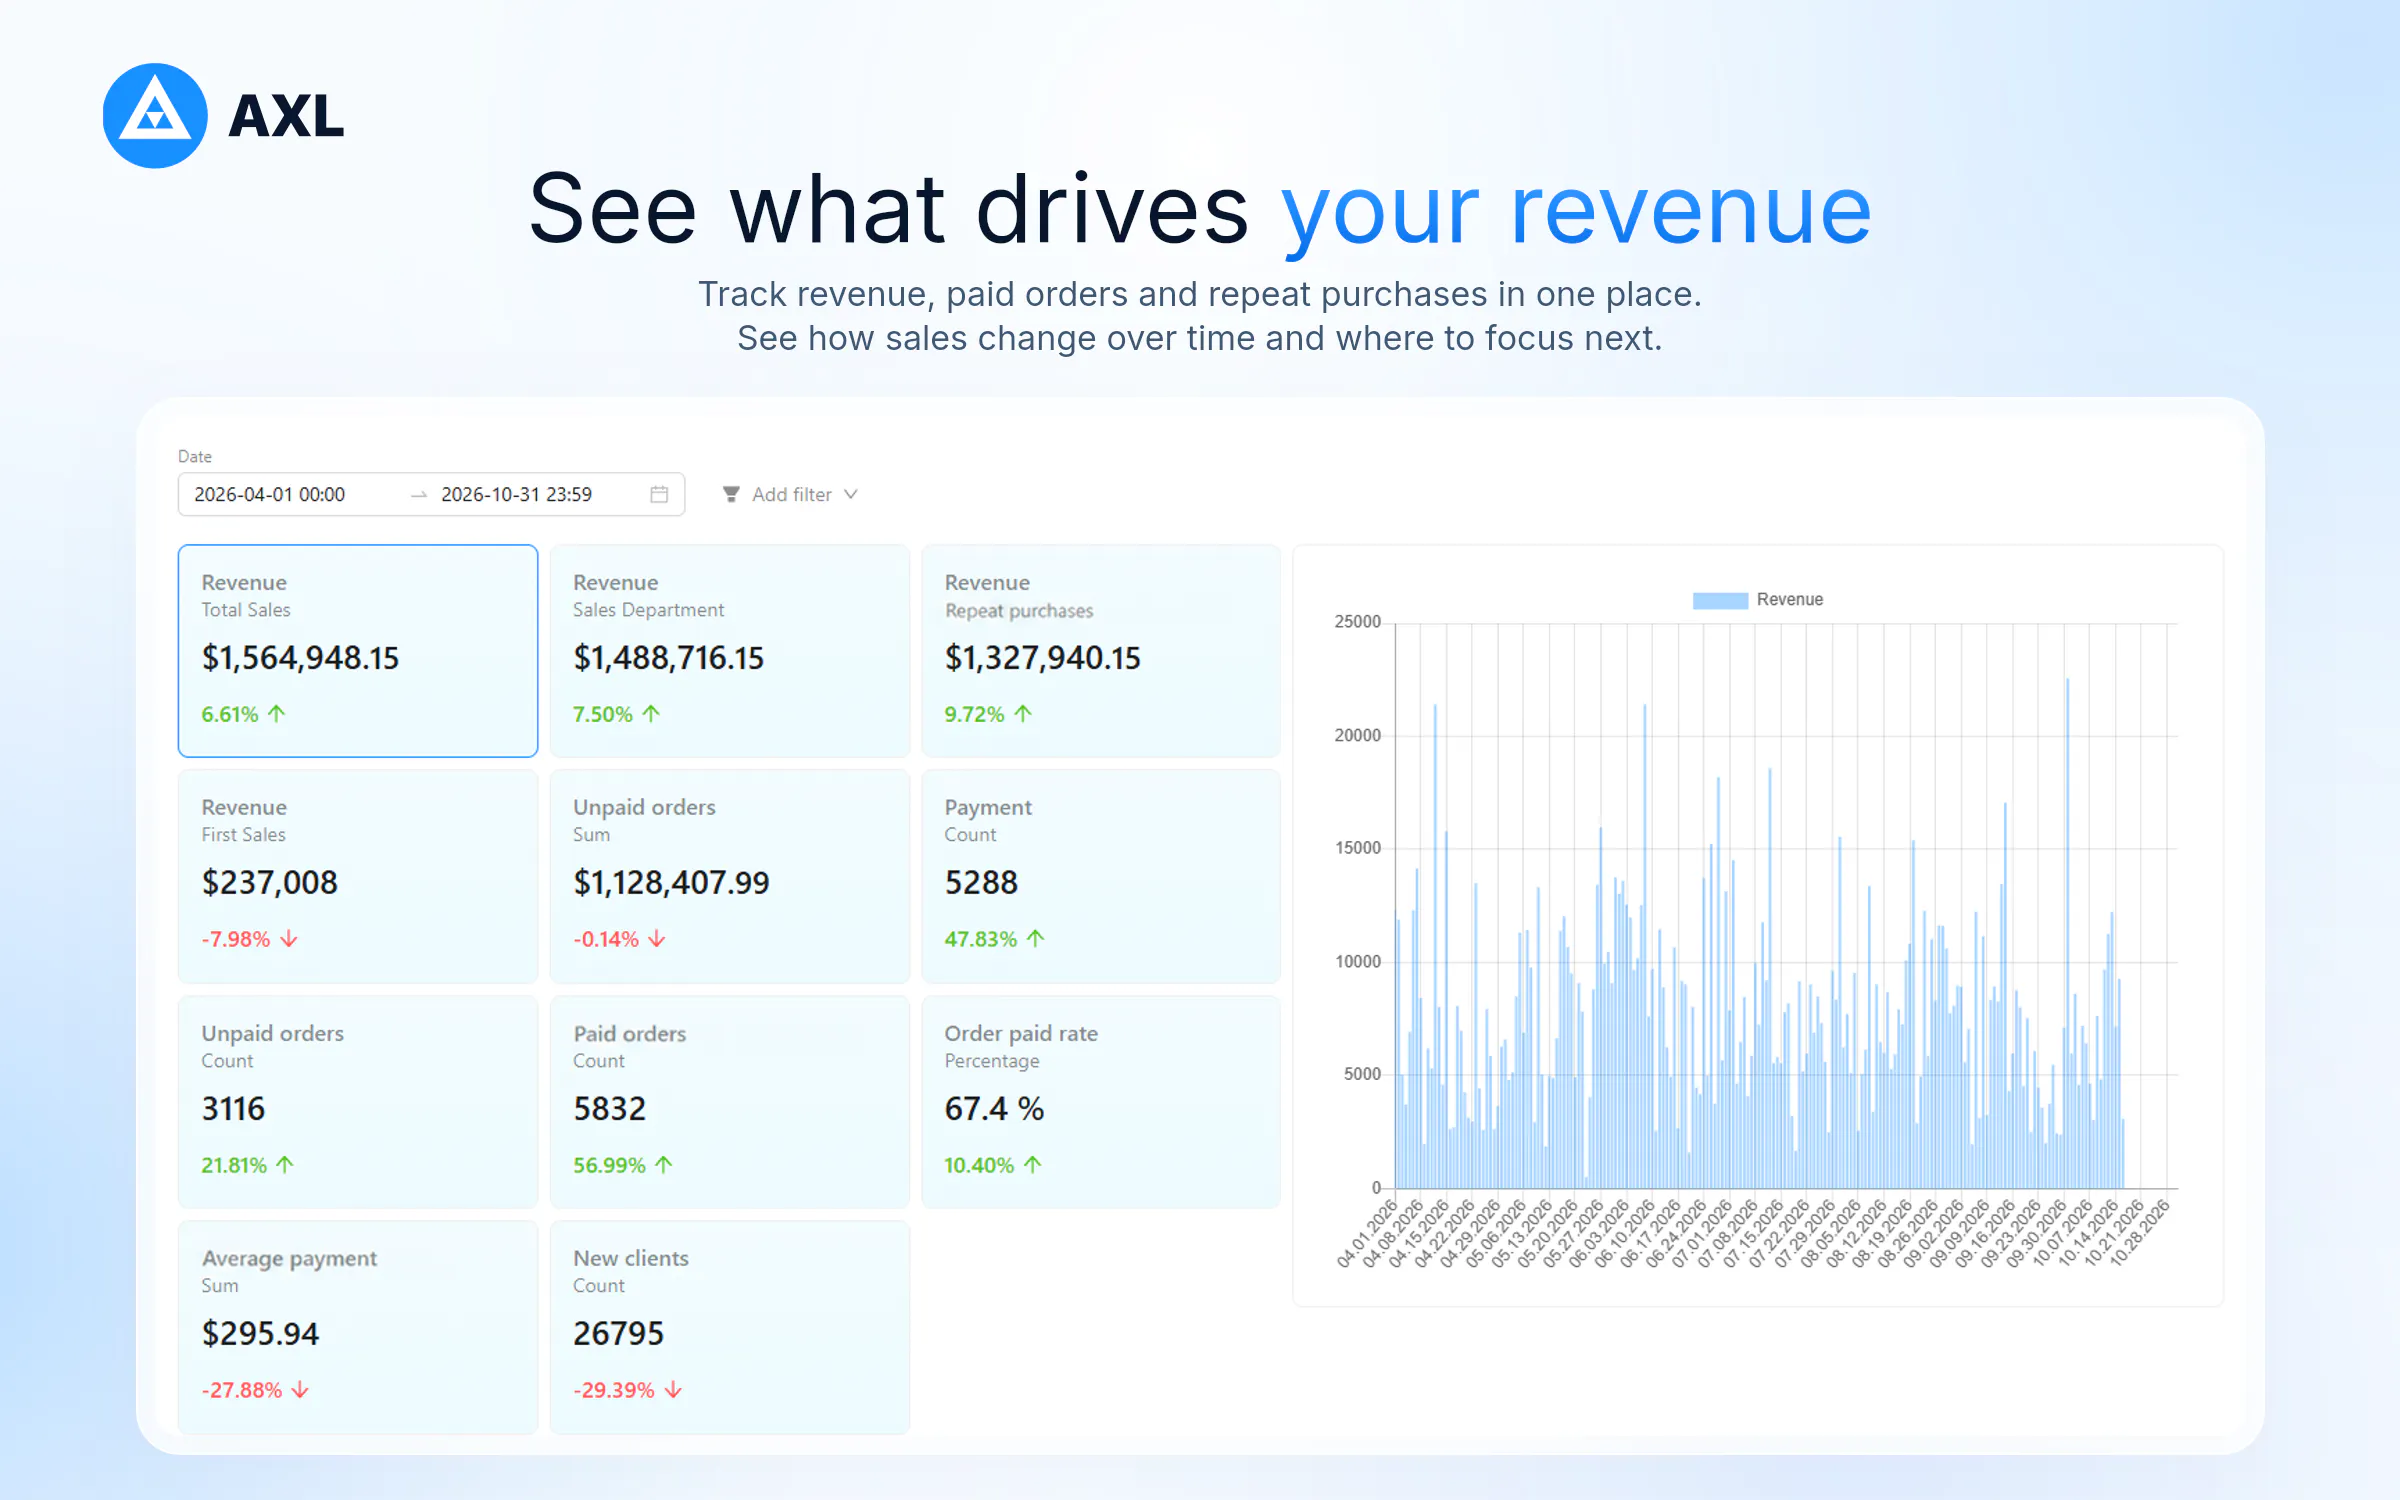Click the funnel filter icon
The width and height of the screenshot is (2400, 1500).
(x=731, y=494)
